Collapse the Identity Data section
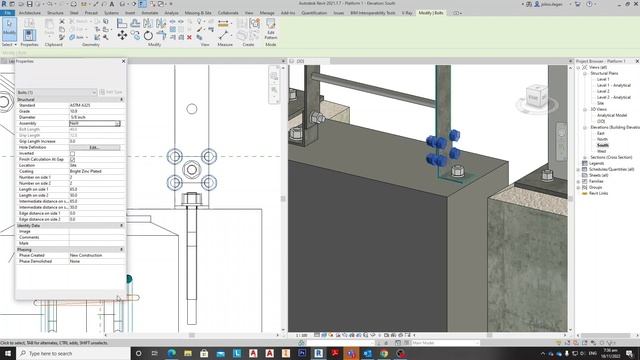The image size is (640, 360). point(121,225)
